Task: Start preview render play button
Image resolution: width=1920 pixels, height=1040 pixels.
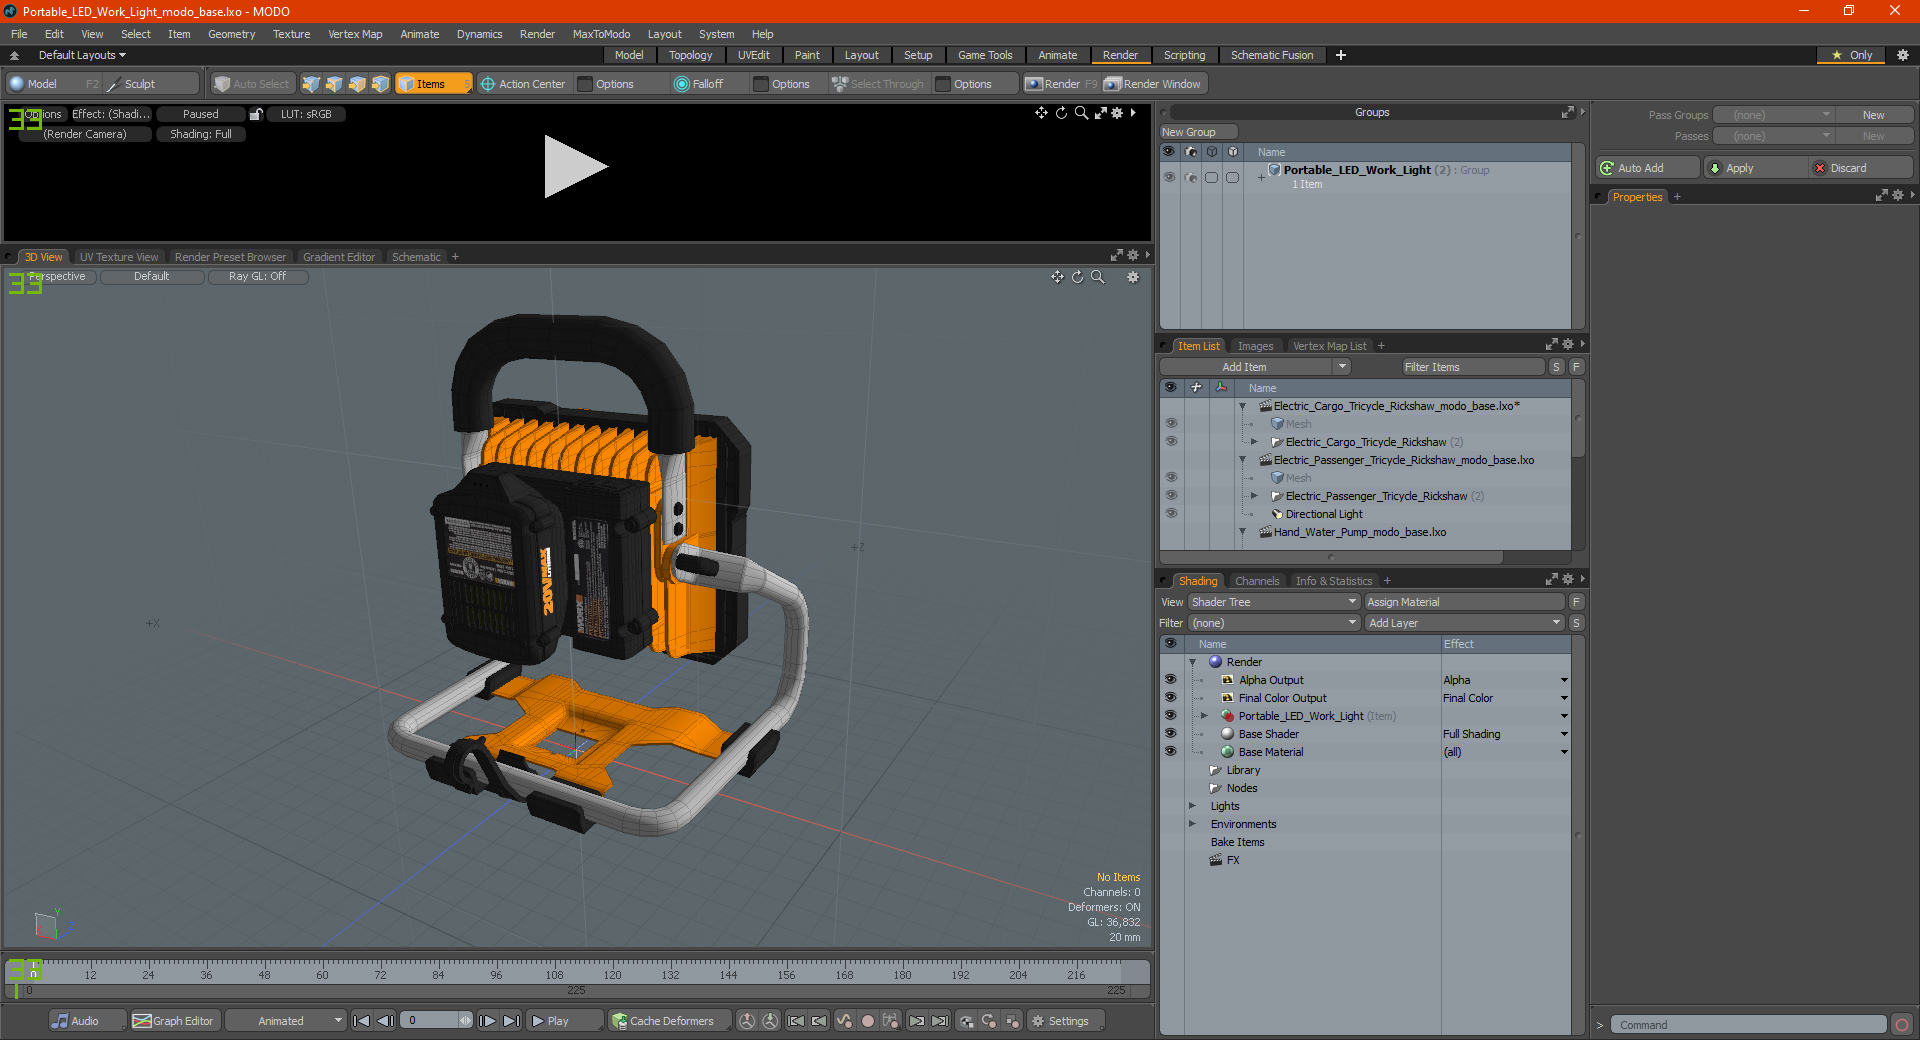Action: [x=575, y=166]
